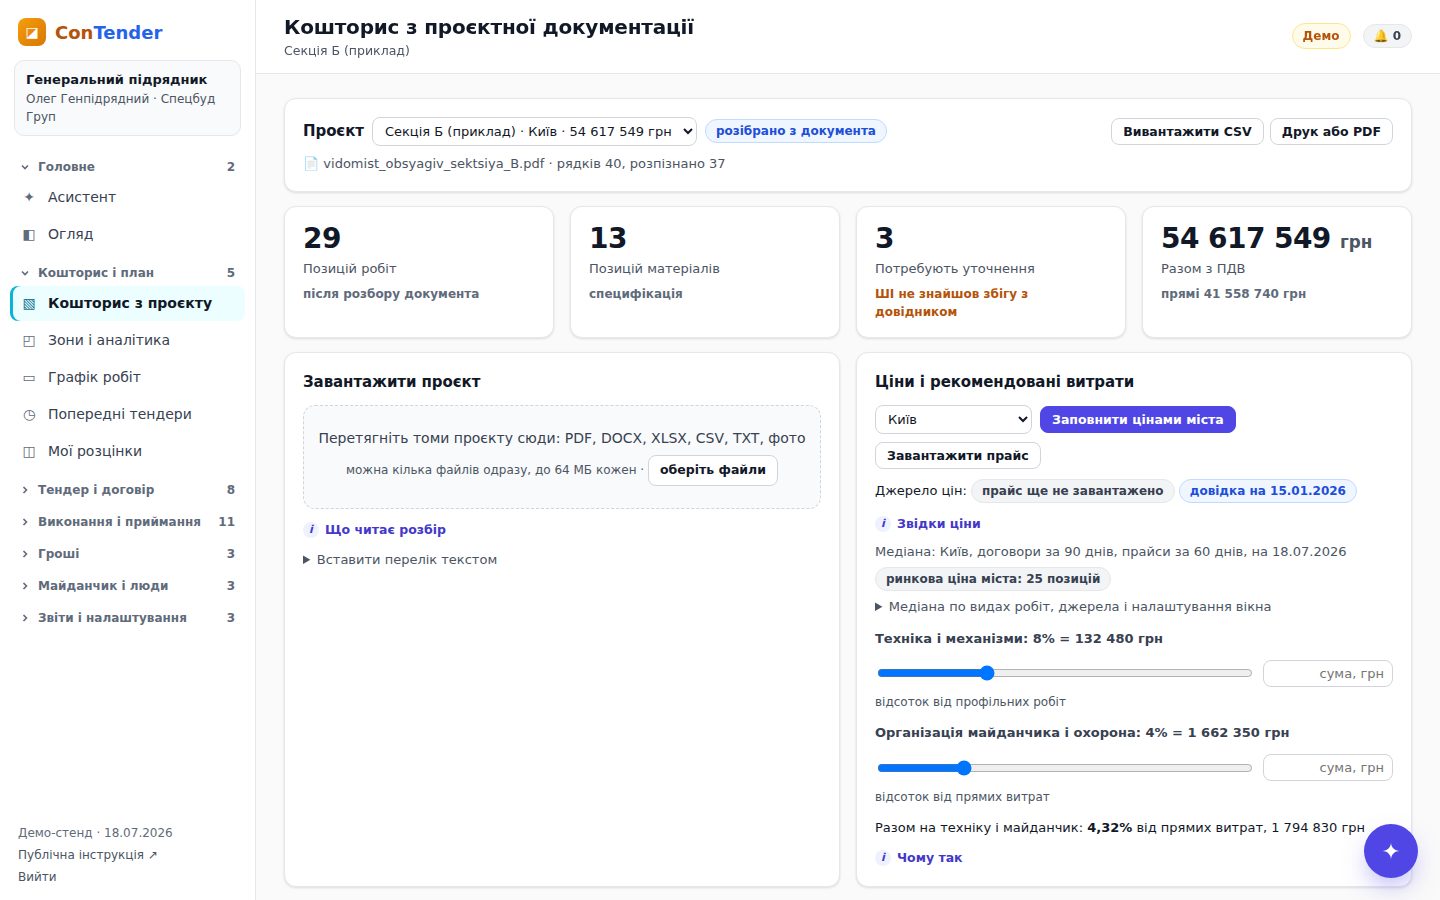The height and width of the screenshot is (900, 1440).
Task: Expand the Звіти і налаштування sidebar group
Action: click(128, 617)
